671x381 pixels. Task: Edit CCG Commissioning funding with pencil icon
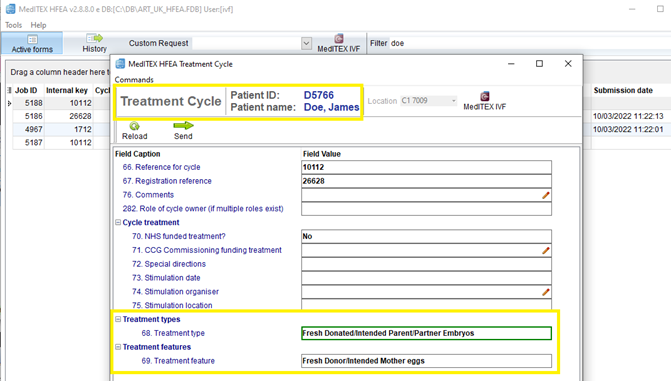click(x=546, y=250)
